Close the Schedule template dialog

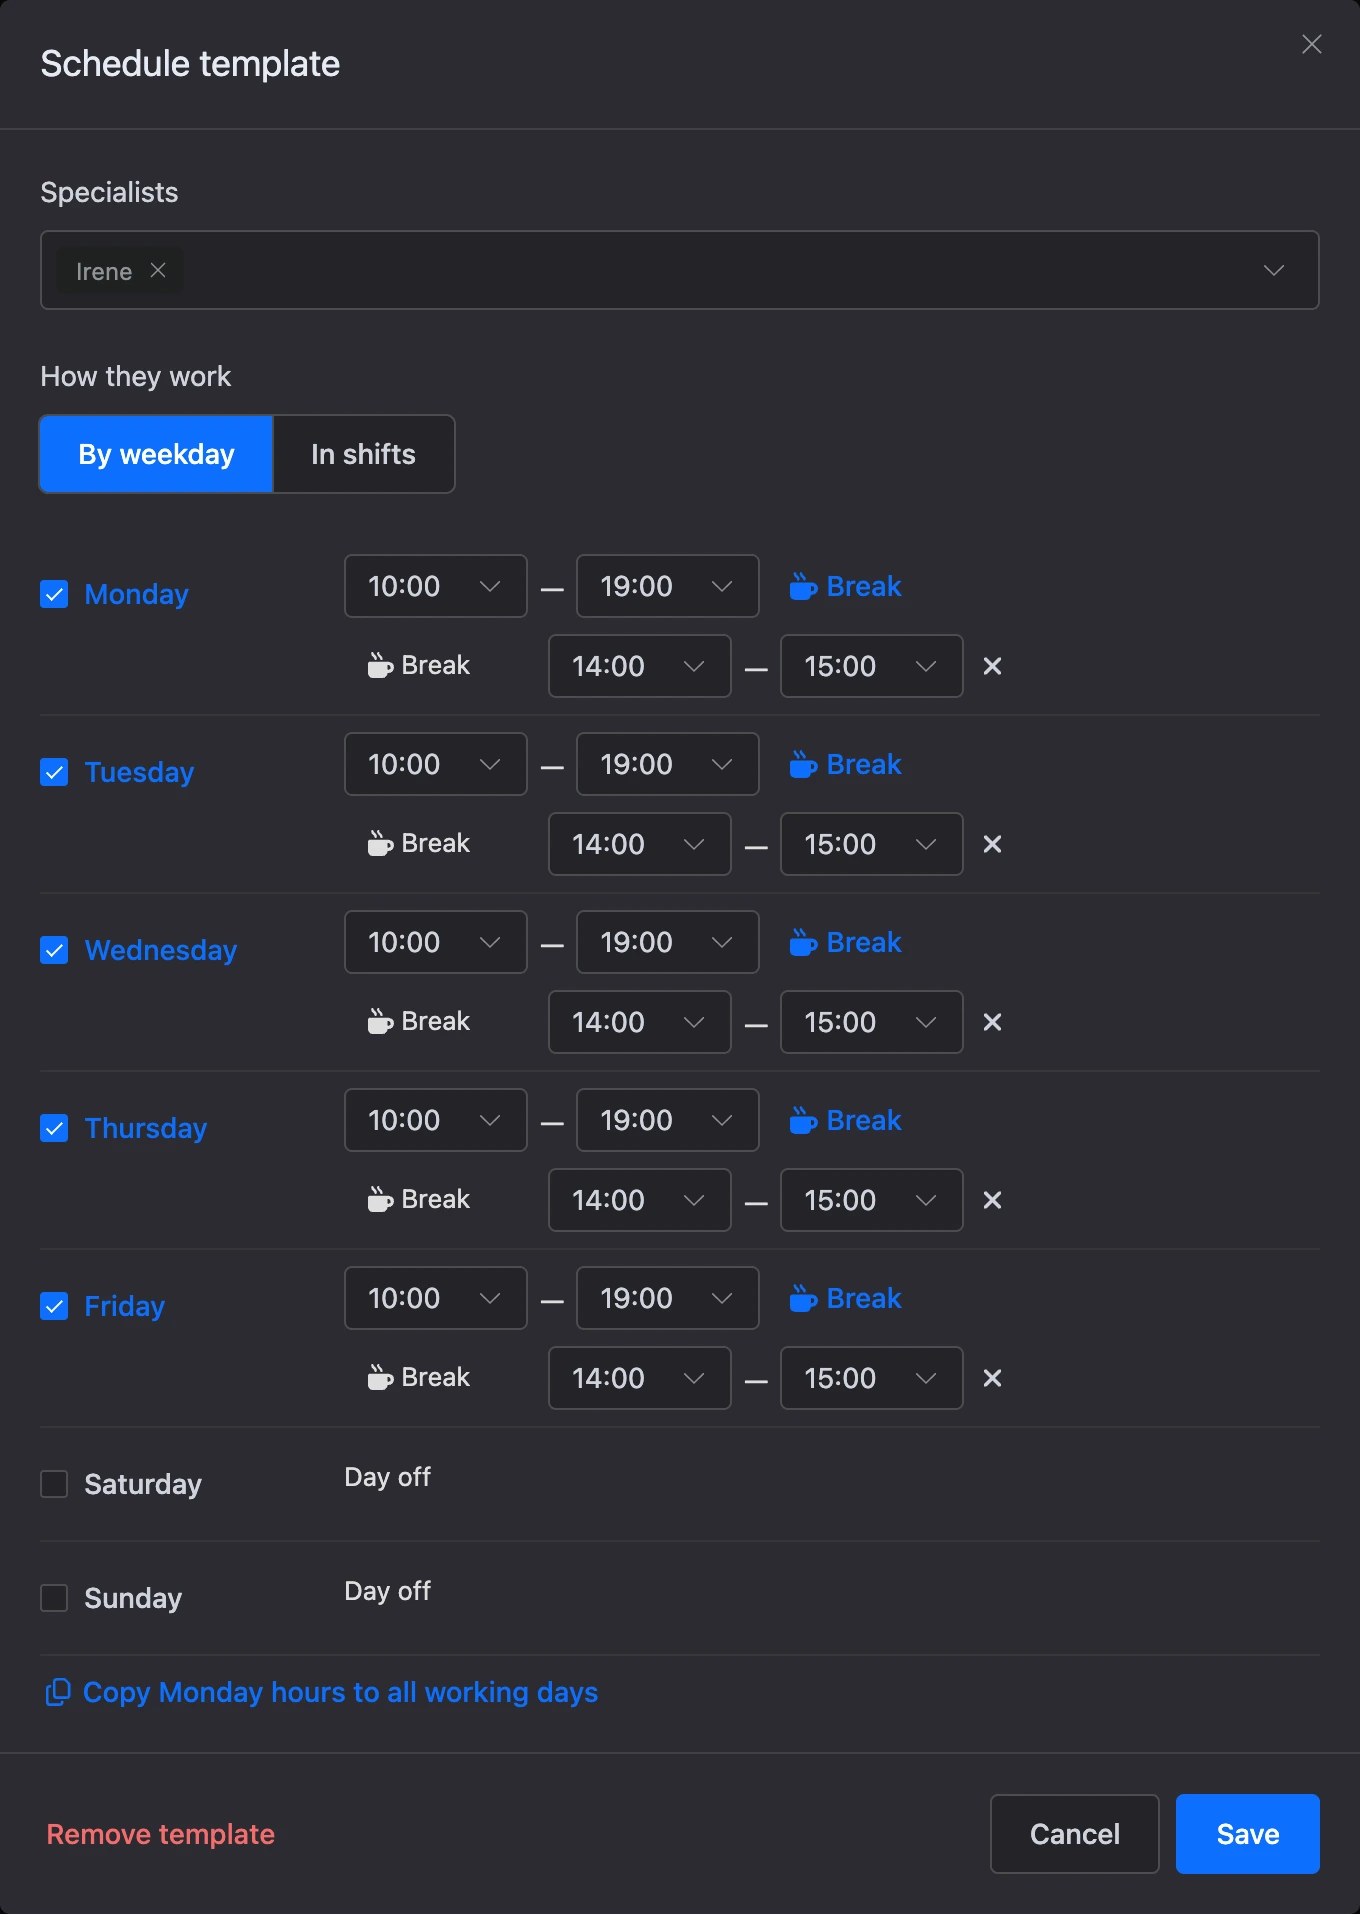[1312, 44]
